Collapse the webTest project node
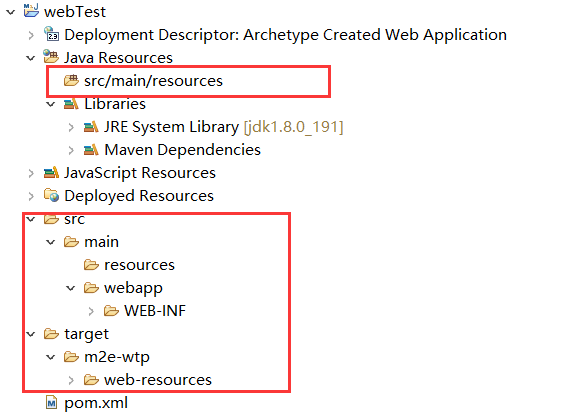577x416 pixels. 11,12
